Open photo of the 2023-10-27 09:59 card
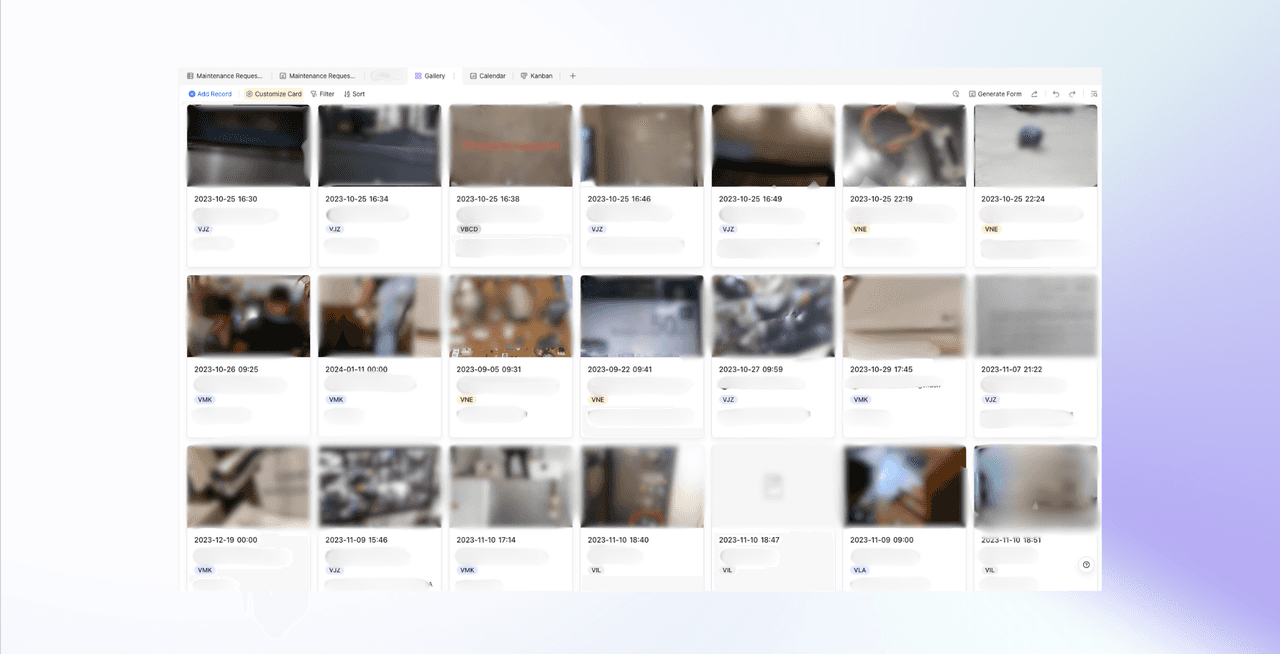This screenshot has width=1280, height=654. pyautogui.click(x=773, y=316)
